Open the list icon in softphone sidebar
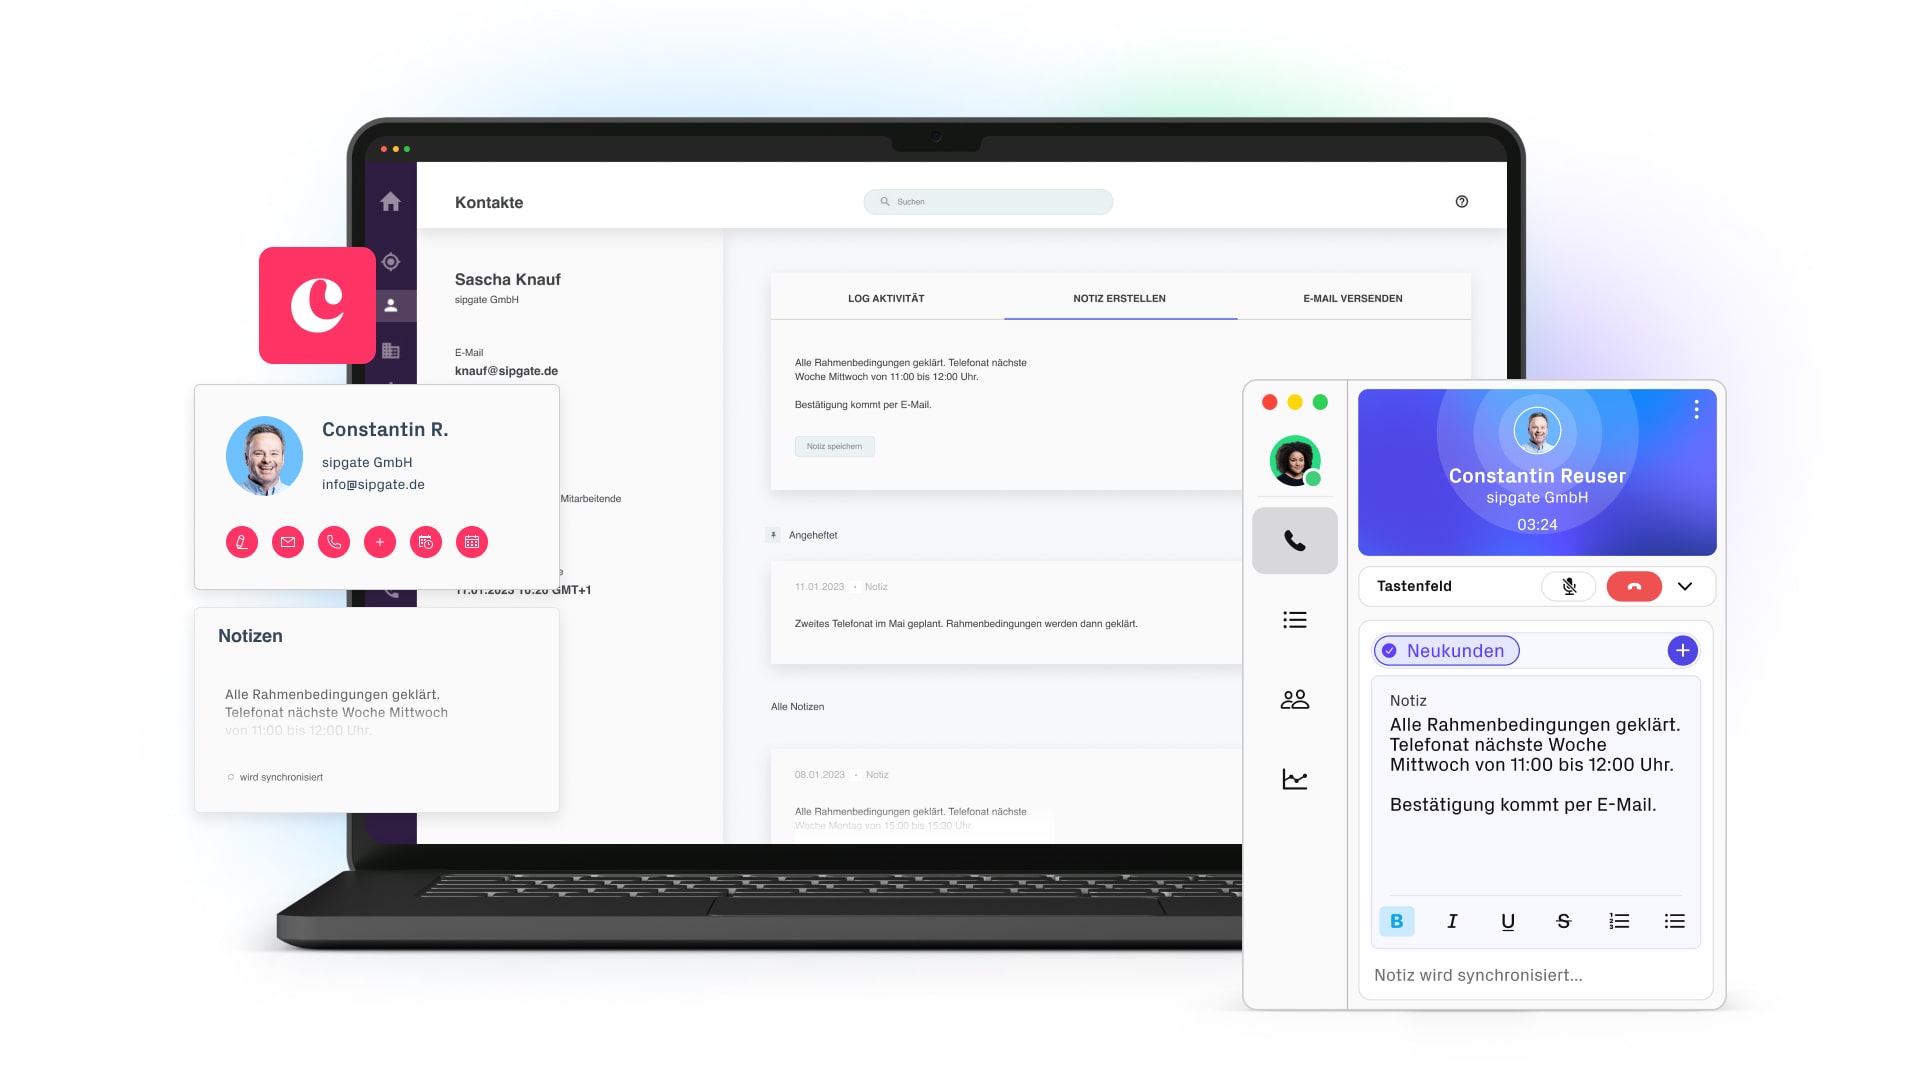Screen dimensions: 1920x1080 [1295, 620]
